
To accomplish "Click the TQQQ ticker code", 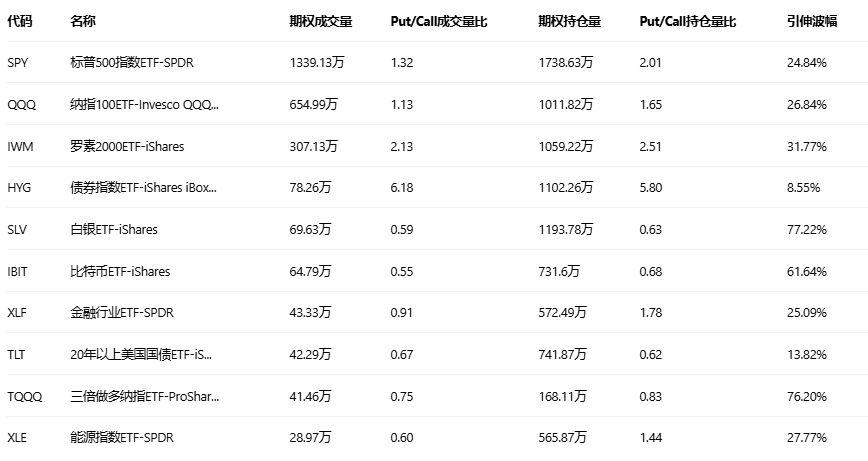I will click(25, 396).
